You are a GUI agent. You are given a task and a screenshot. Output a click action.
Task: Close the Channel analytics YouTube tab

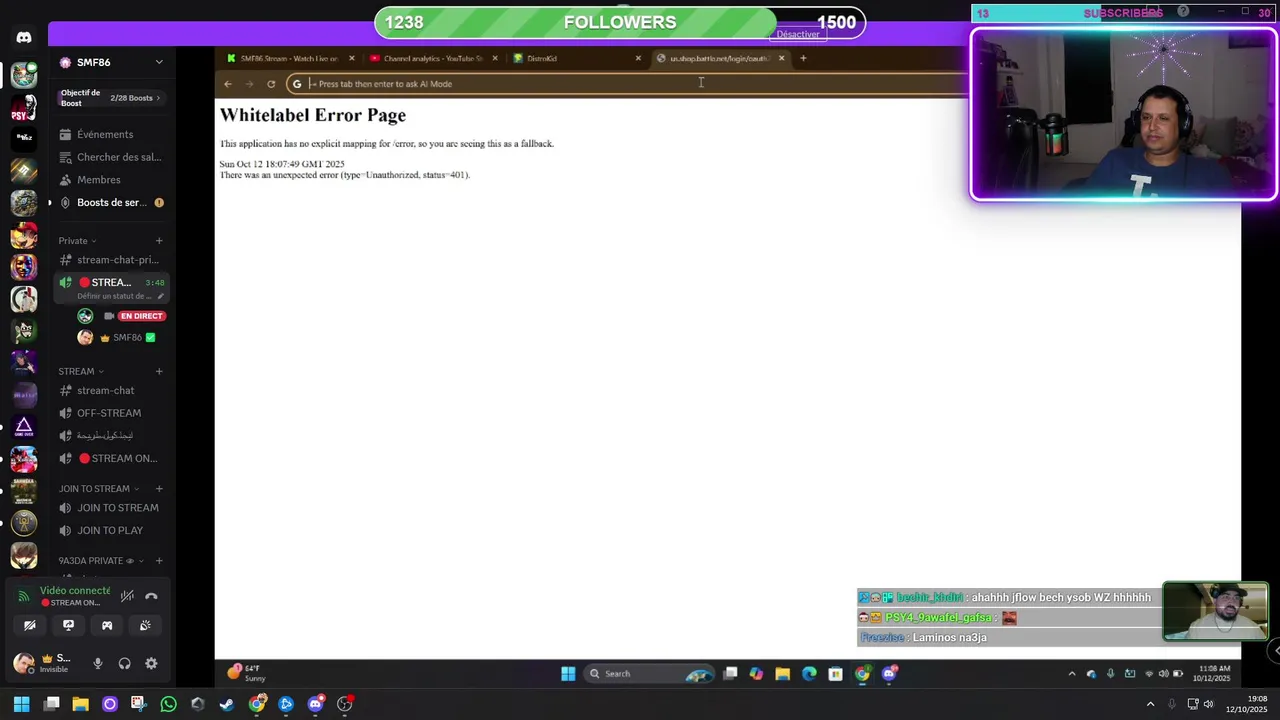pos(494,58)
